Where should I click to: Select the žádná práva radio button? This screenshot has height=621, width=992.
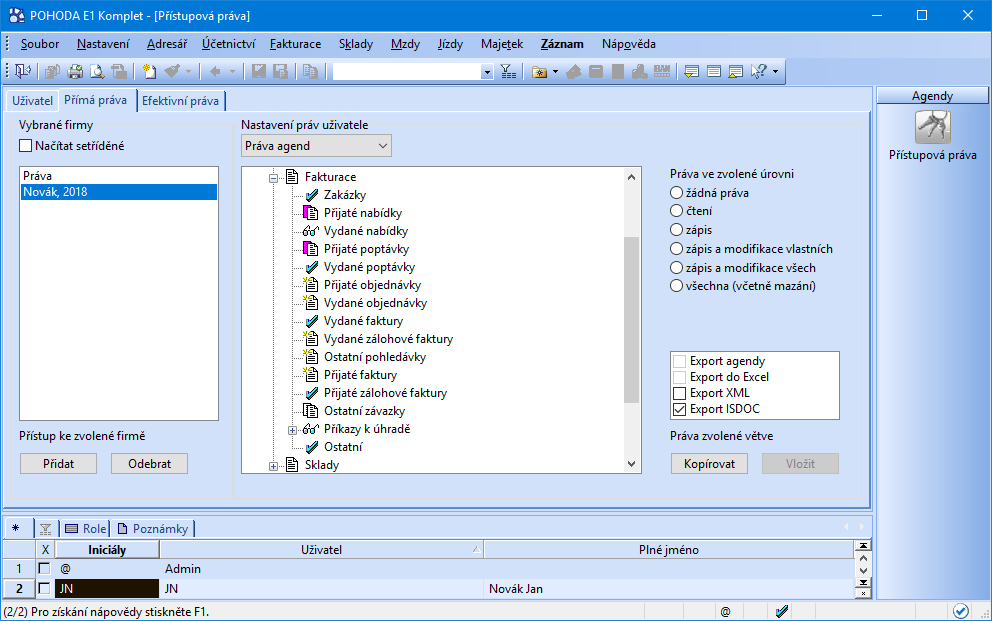(676, 193)
